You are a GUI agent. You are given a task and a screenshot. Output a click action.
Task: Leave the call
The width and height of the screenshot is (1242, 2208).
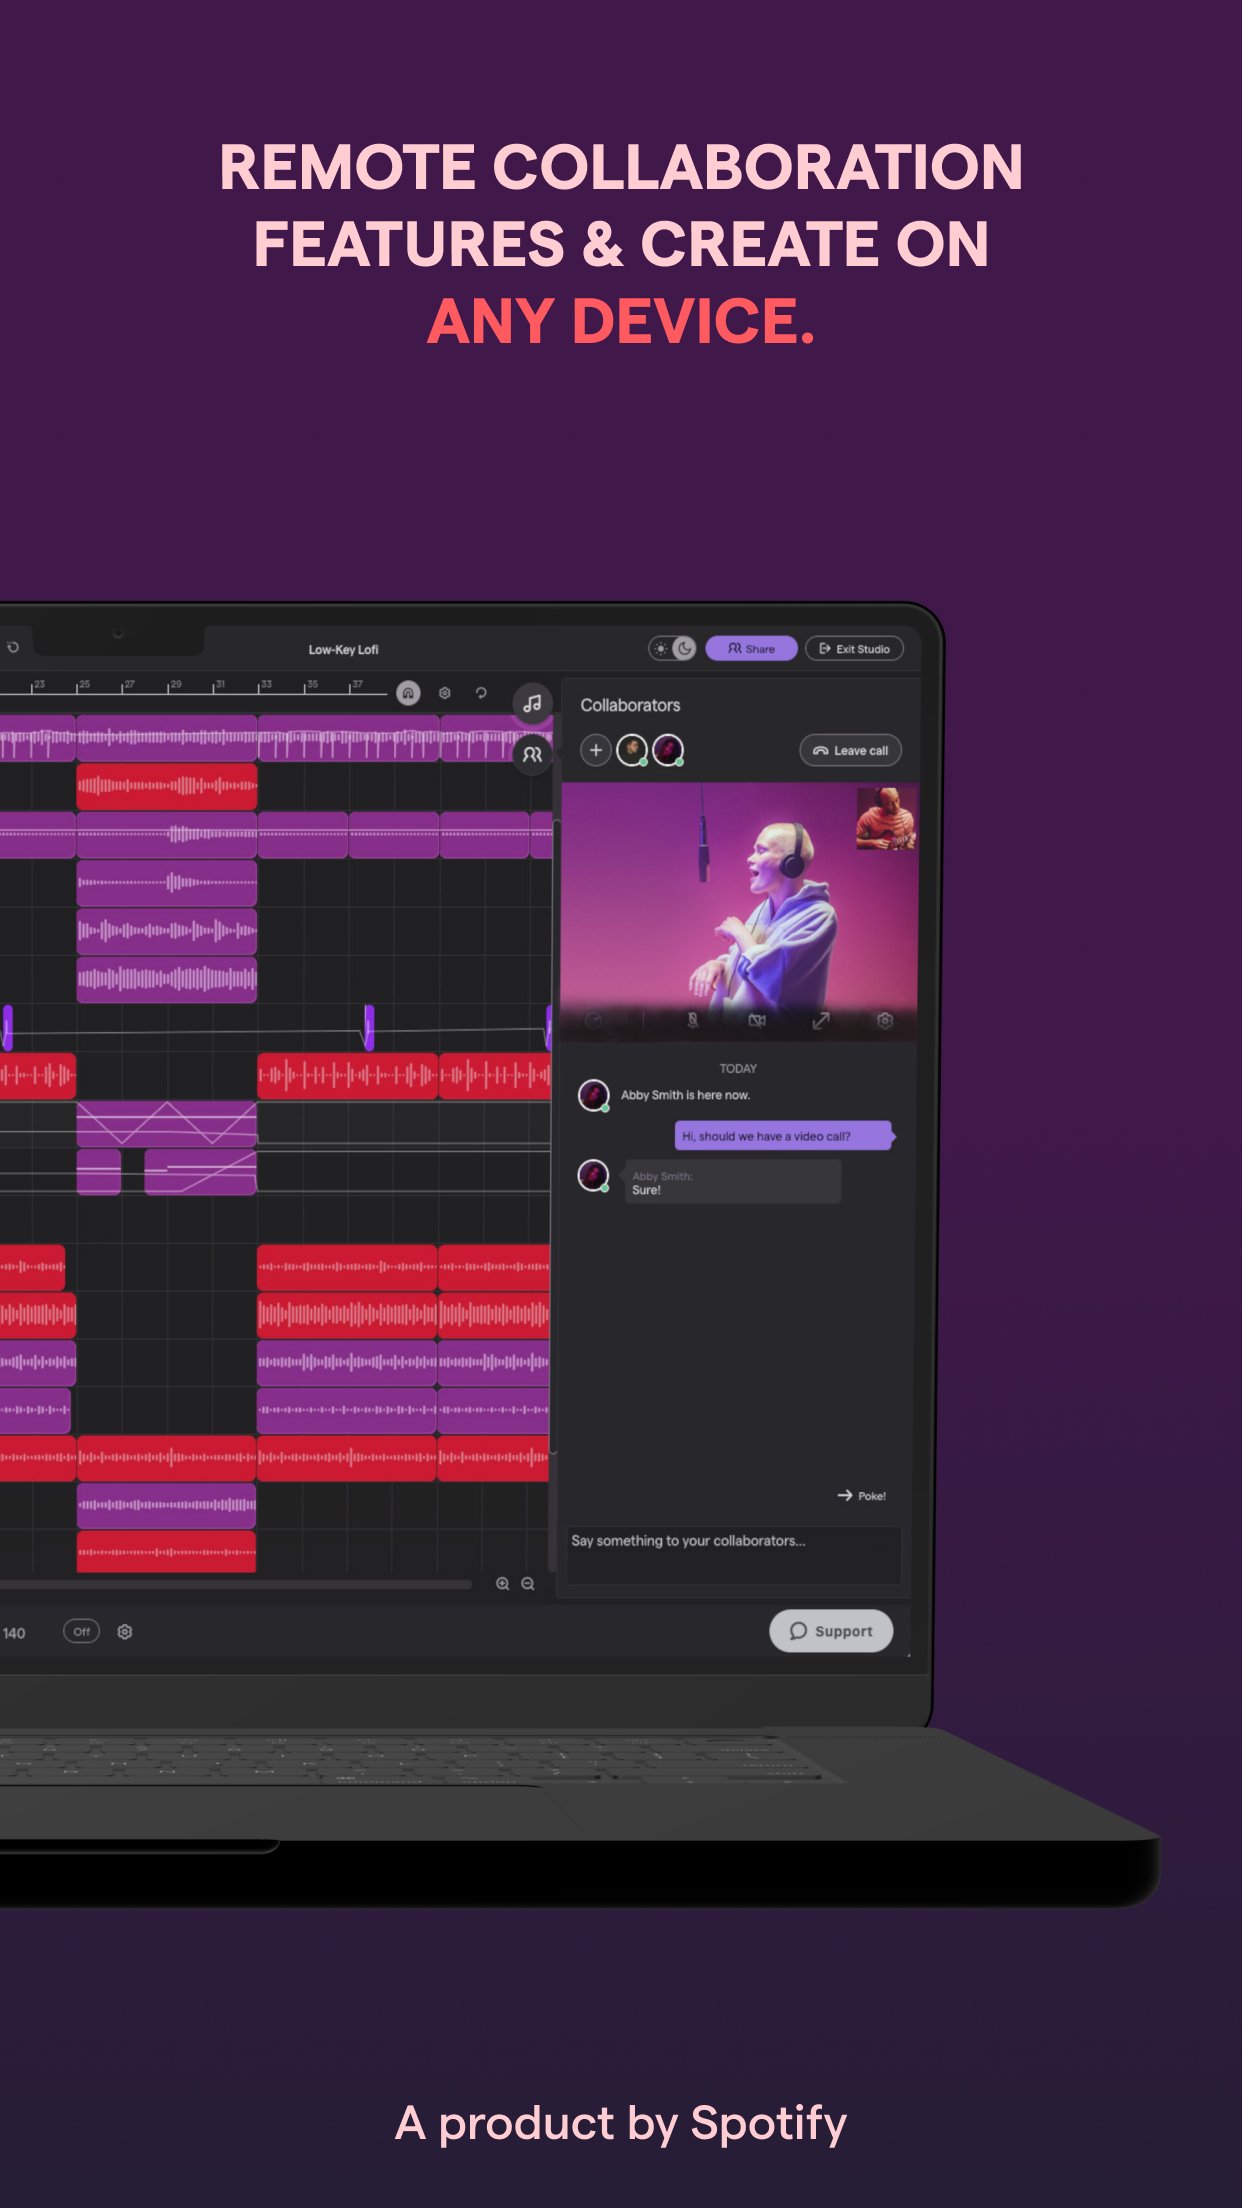(850, 751)
